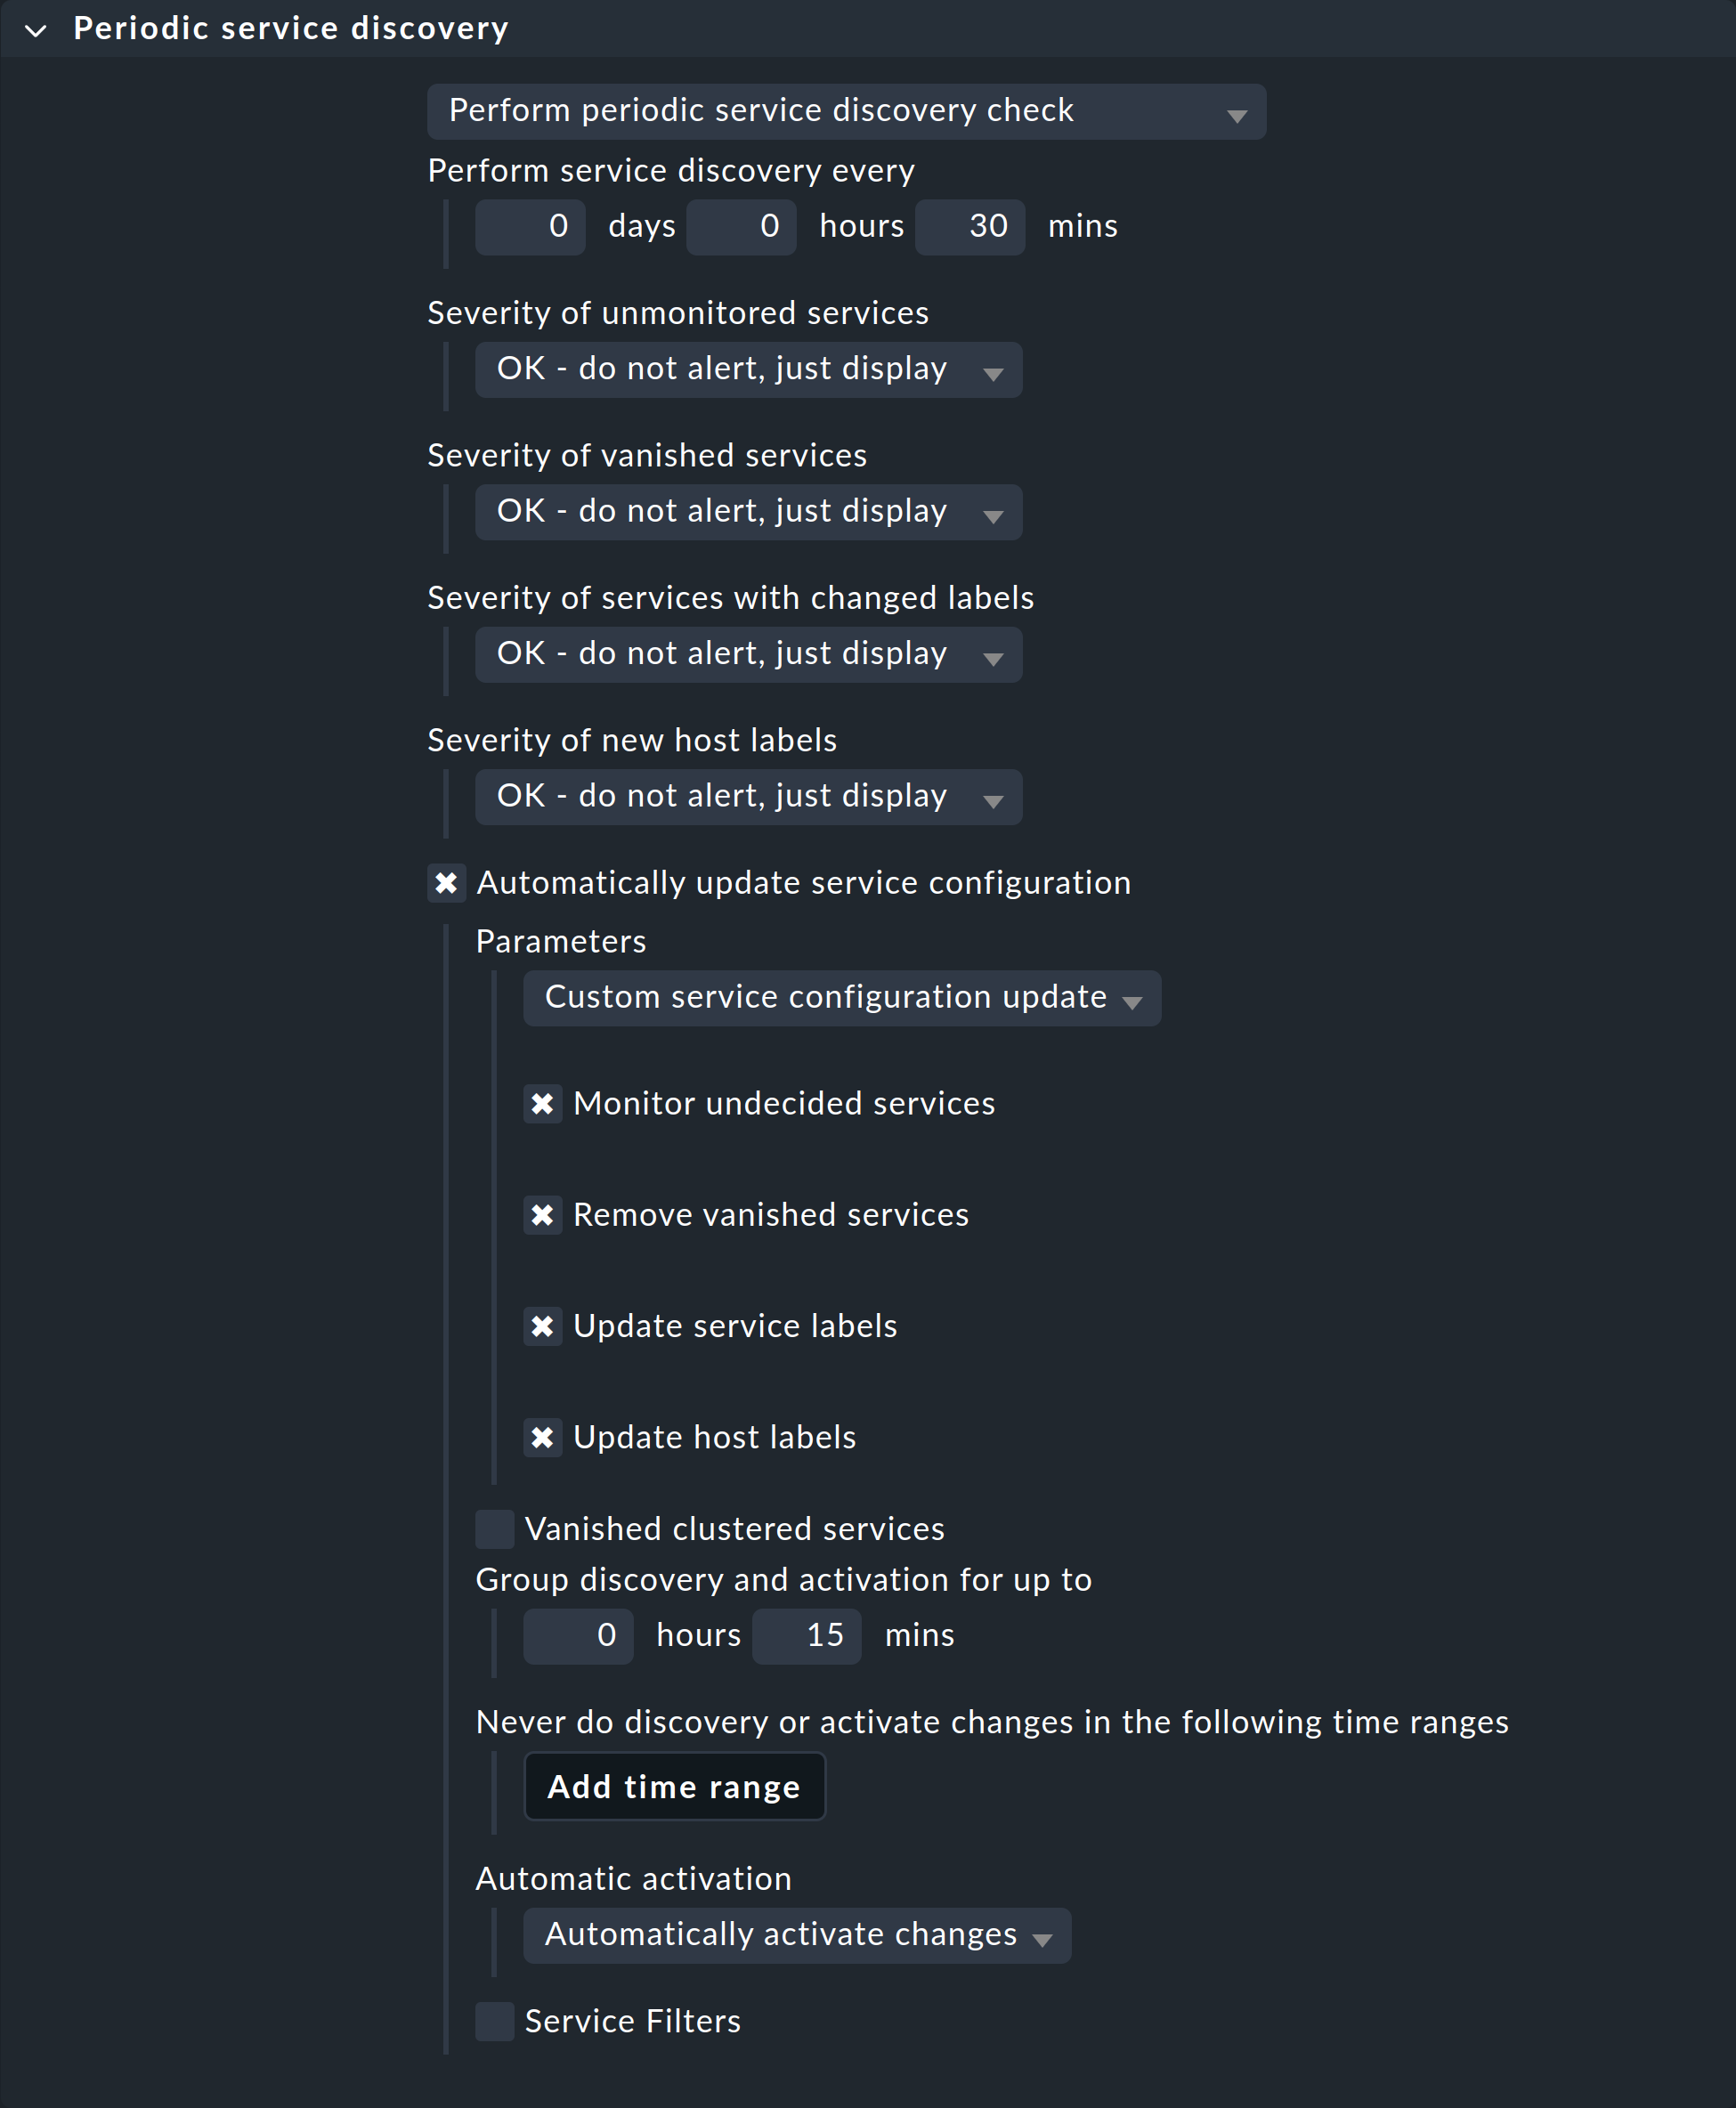Viewport: 1736px width, 2108px height.
Task: Select the Severity of new host labels dropdown
Action: point(744,797)
